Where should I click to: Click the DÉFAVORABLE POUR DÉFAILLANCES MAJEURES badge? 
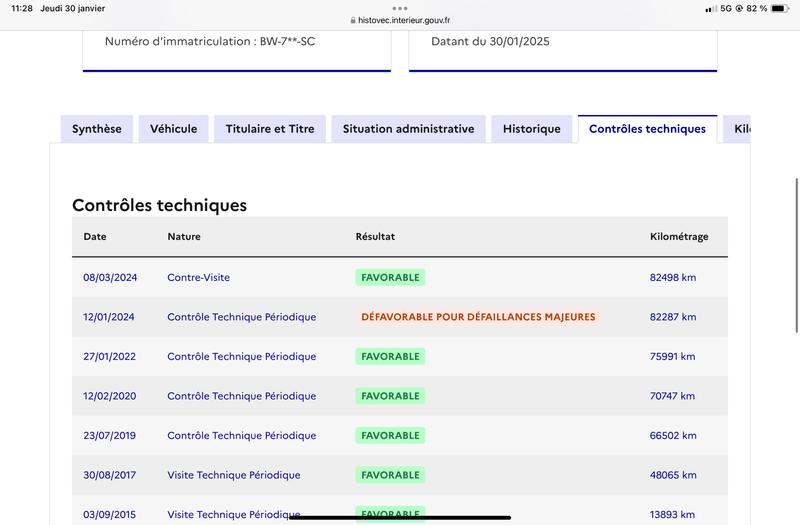coord(478,317)
